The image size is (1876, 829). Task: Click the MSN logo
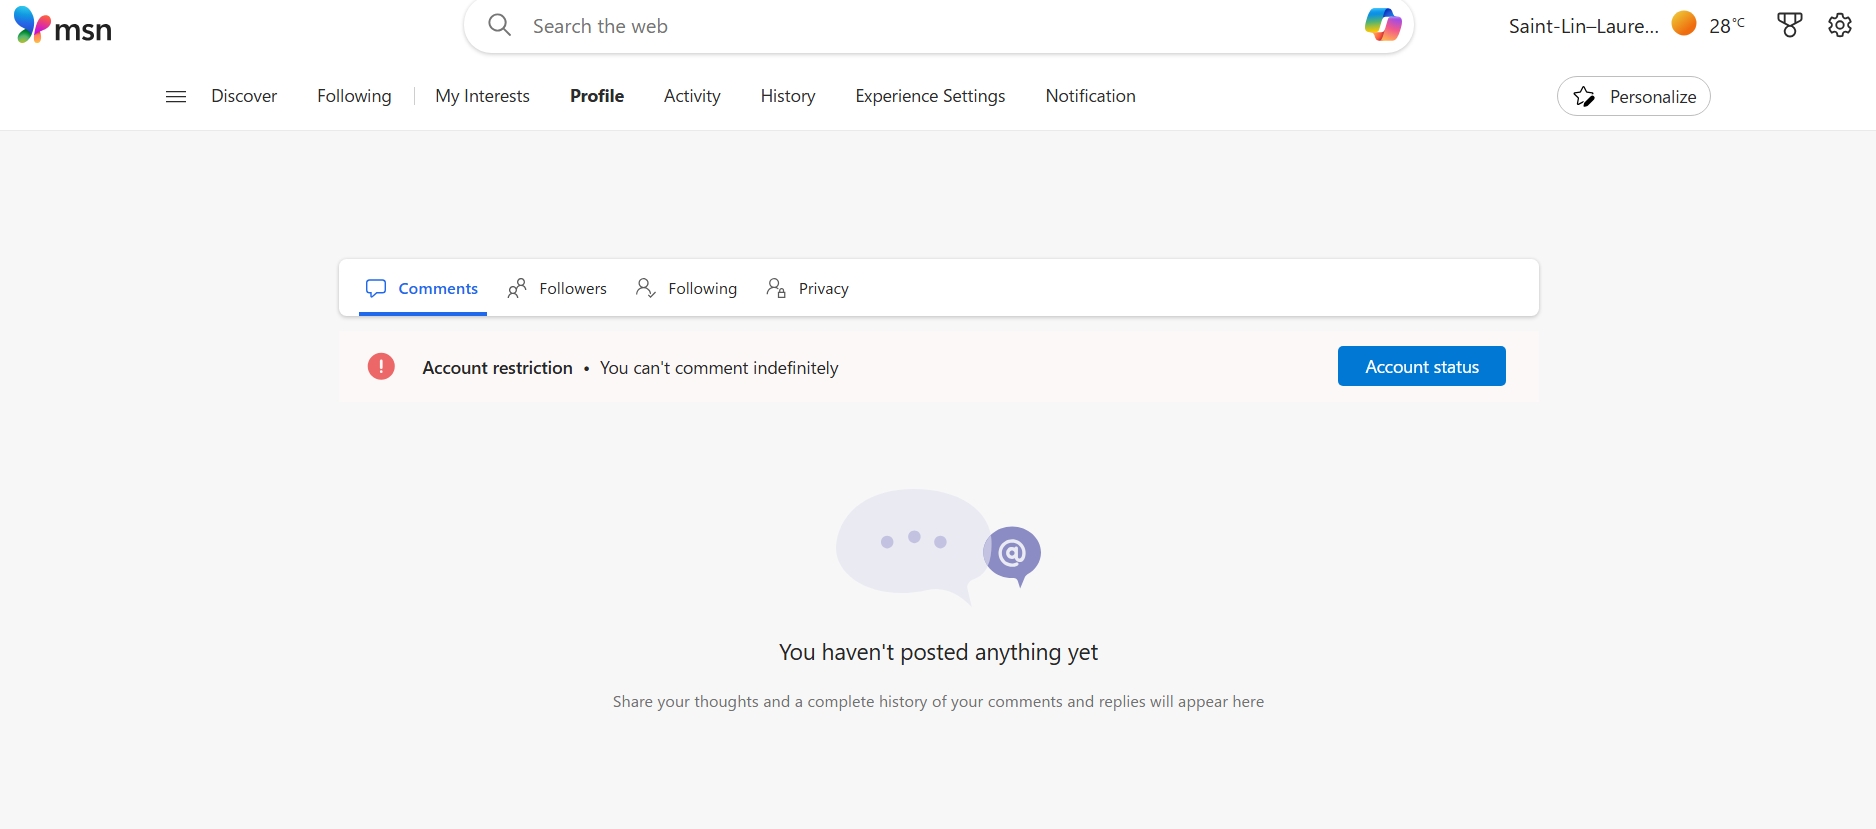(62, 27)
